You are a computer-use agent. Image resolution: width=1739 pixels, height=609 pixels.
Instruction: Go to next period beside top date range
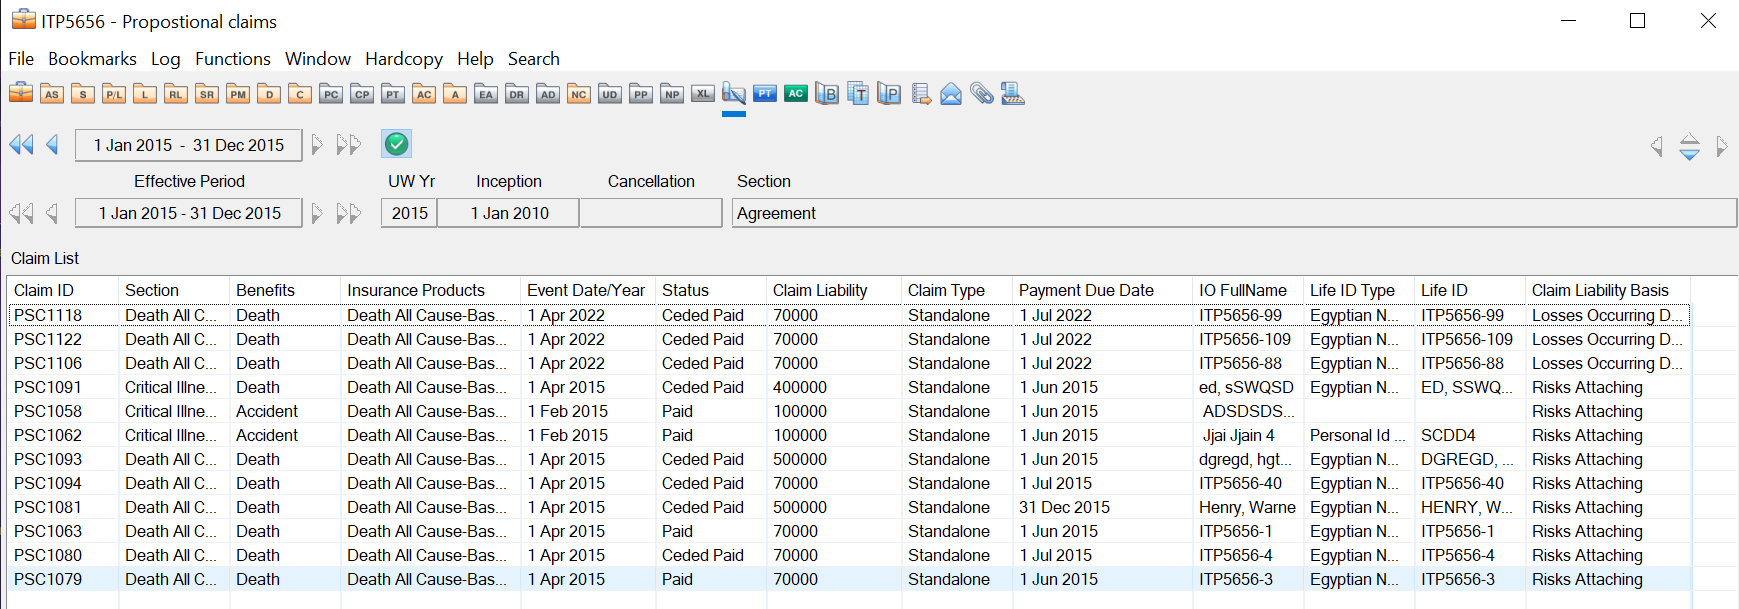317,145
